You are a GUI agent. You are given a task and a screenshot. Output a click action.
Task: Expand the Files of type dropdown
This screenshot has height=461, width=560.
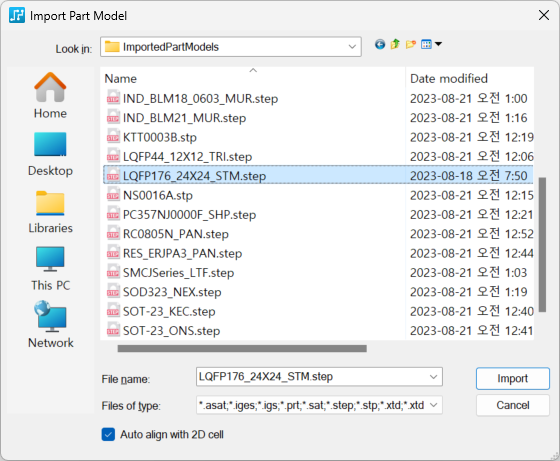tap(433, 405)
